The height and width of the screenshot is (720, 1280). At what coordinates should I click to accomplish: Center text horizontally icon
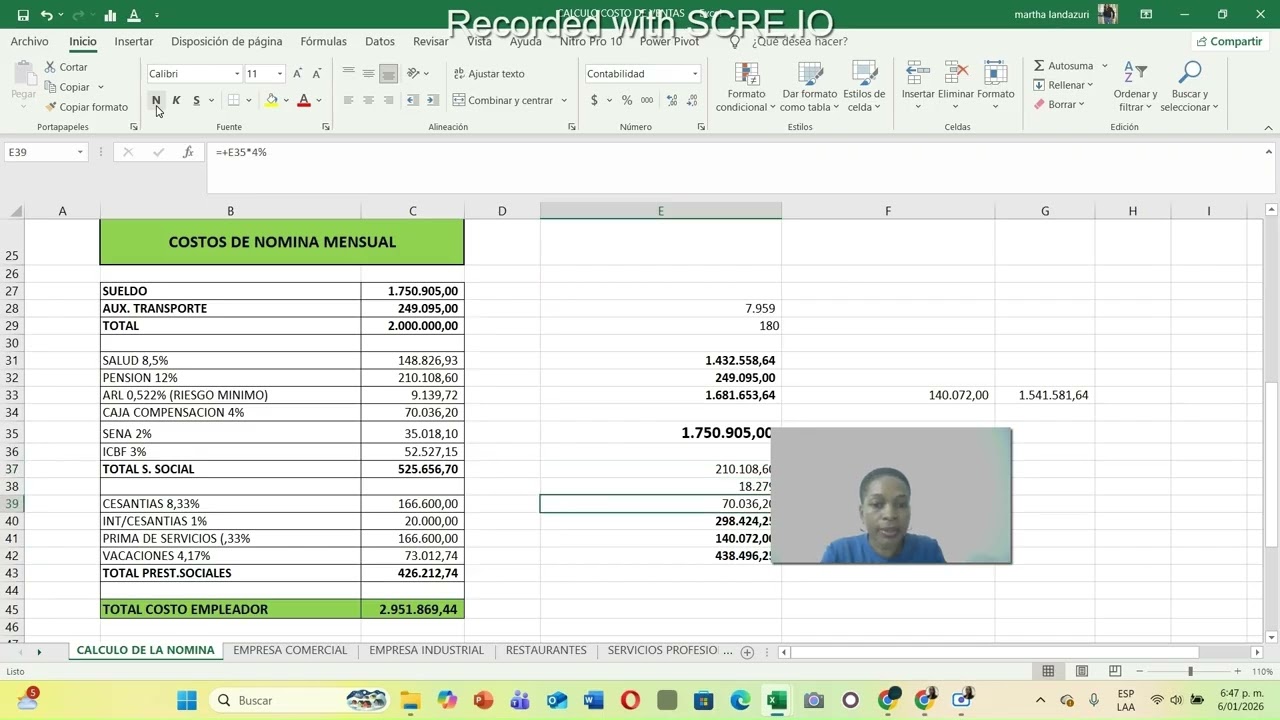[368, 100]
